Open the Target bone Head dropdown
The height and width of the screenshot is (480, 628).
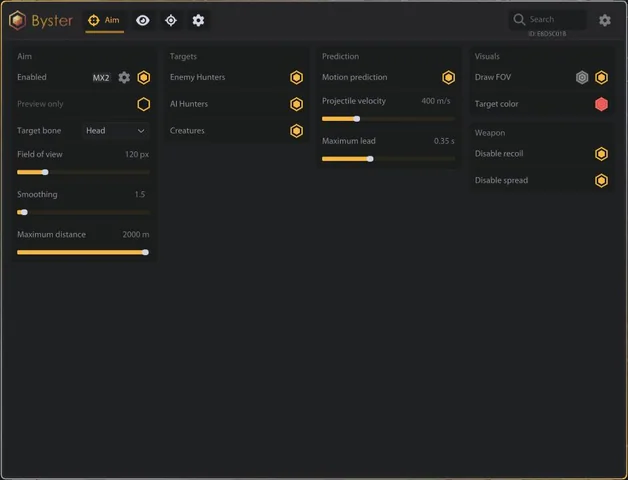(x=116, y=131)
